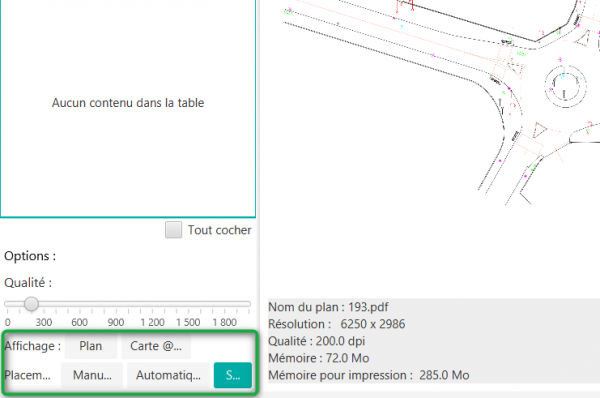Set quality slider to the 1 800 mark
This screenshot has width=600, height=398.
pyautogui.click(x=225, y=304)
